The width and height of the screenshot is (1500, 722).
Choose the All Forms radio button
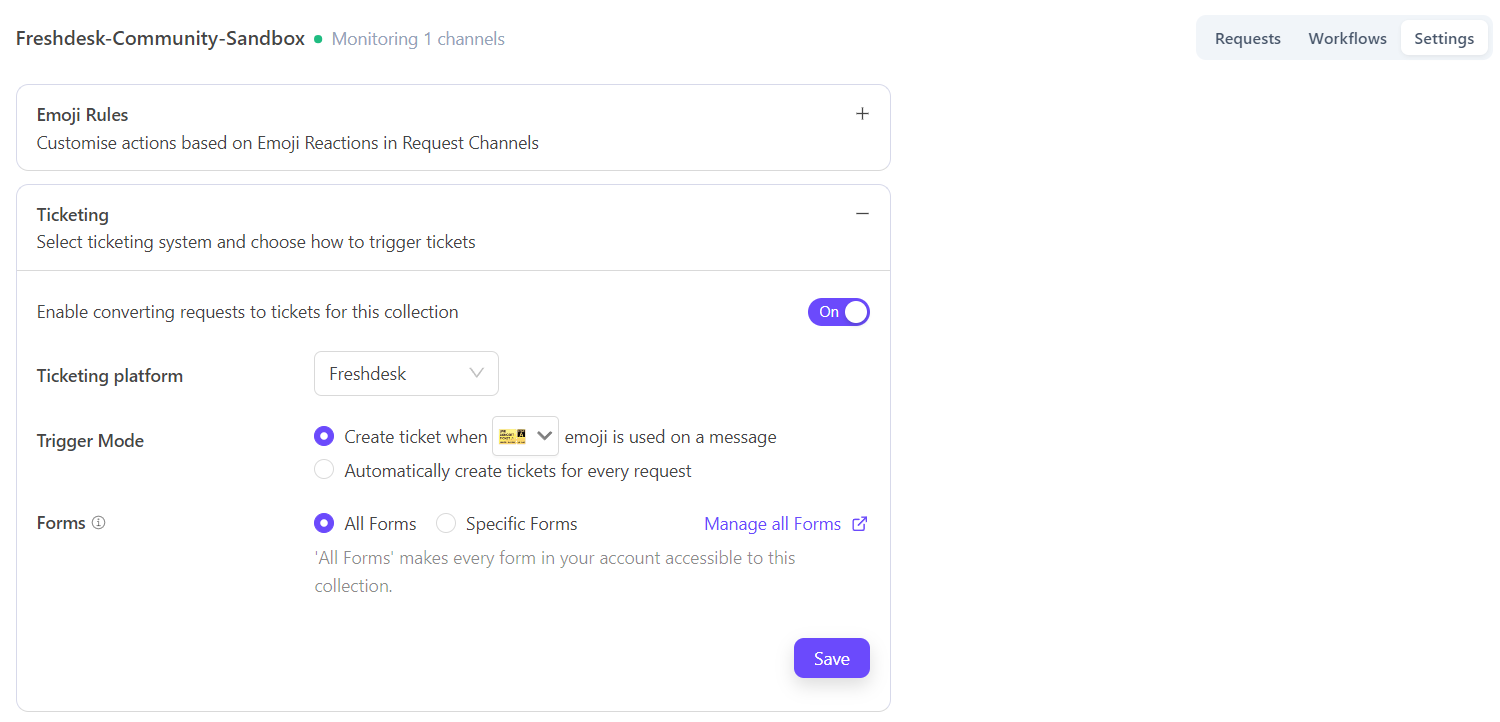(x=324, y=523)
